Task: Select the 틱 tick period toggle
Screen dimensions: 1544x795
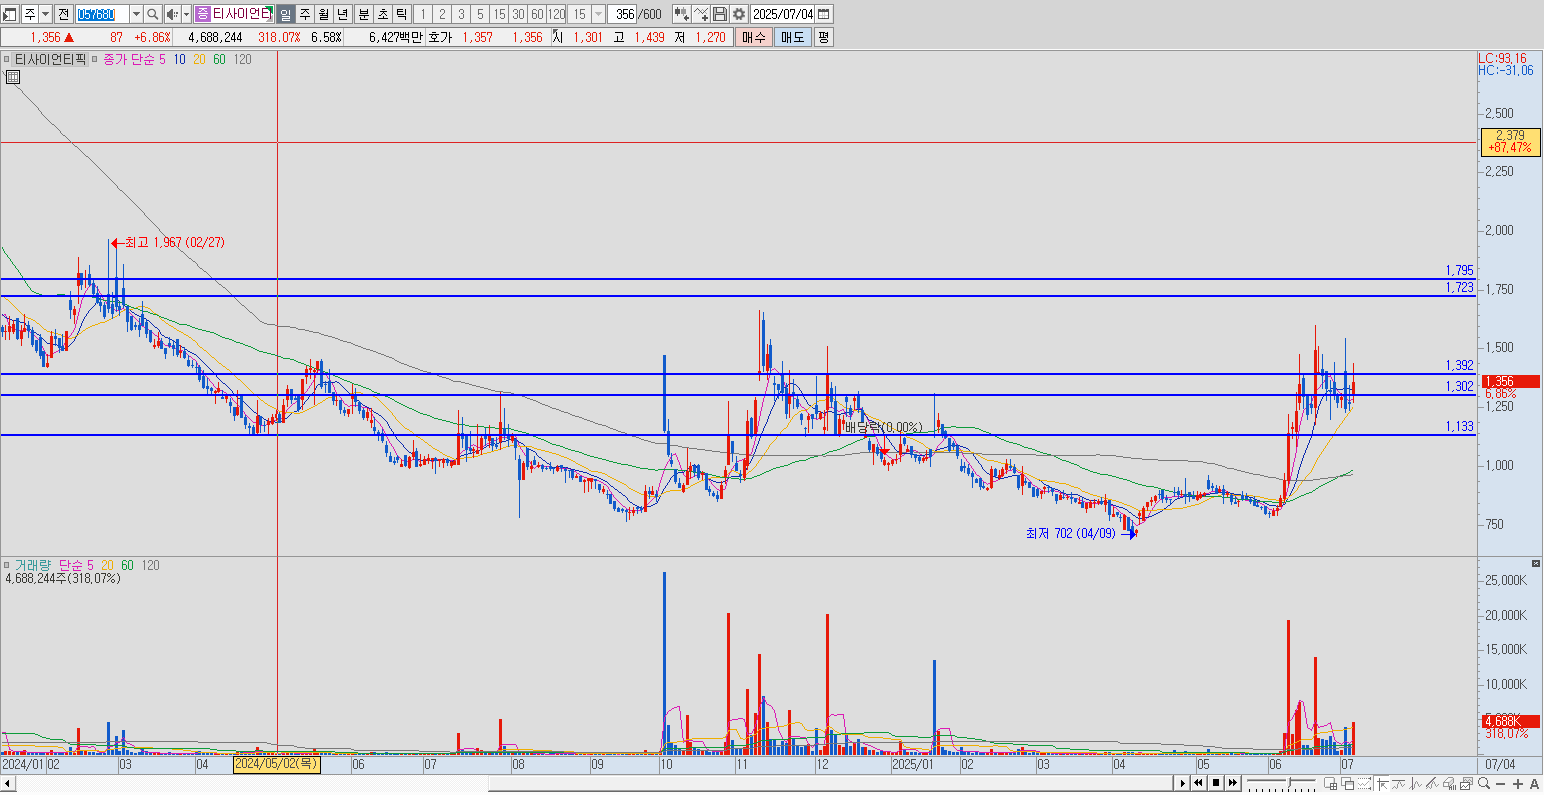Action: pyautogui.click(x=401, y=14)
